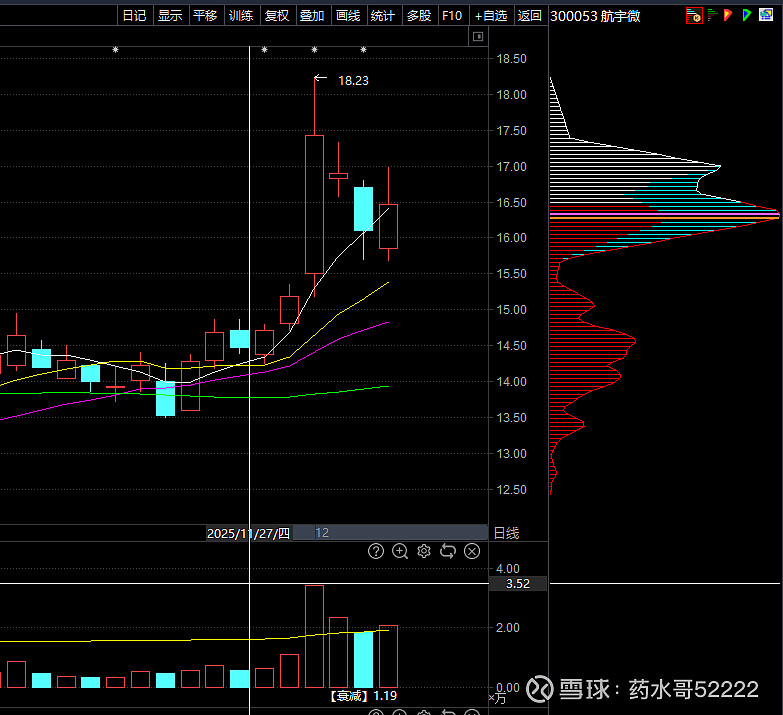Choose 叠加 to overlay another stock
783x715 pixels.
click(x=312, y=15)
